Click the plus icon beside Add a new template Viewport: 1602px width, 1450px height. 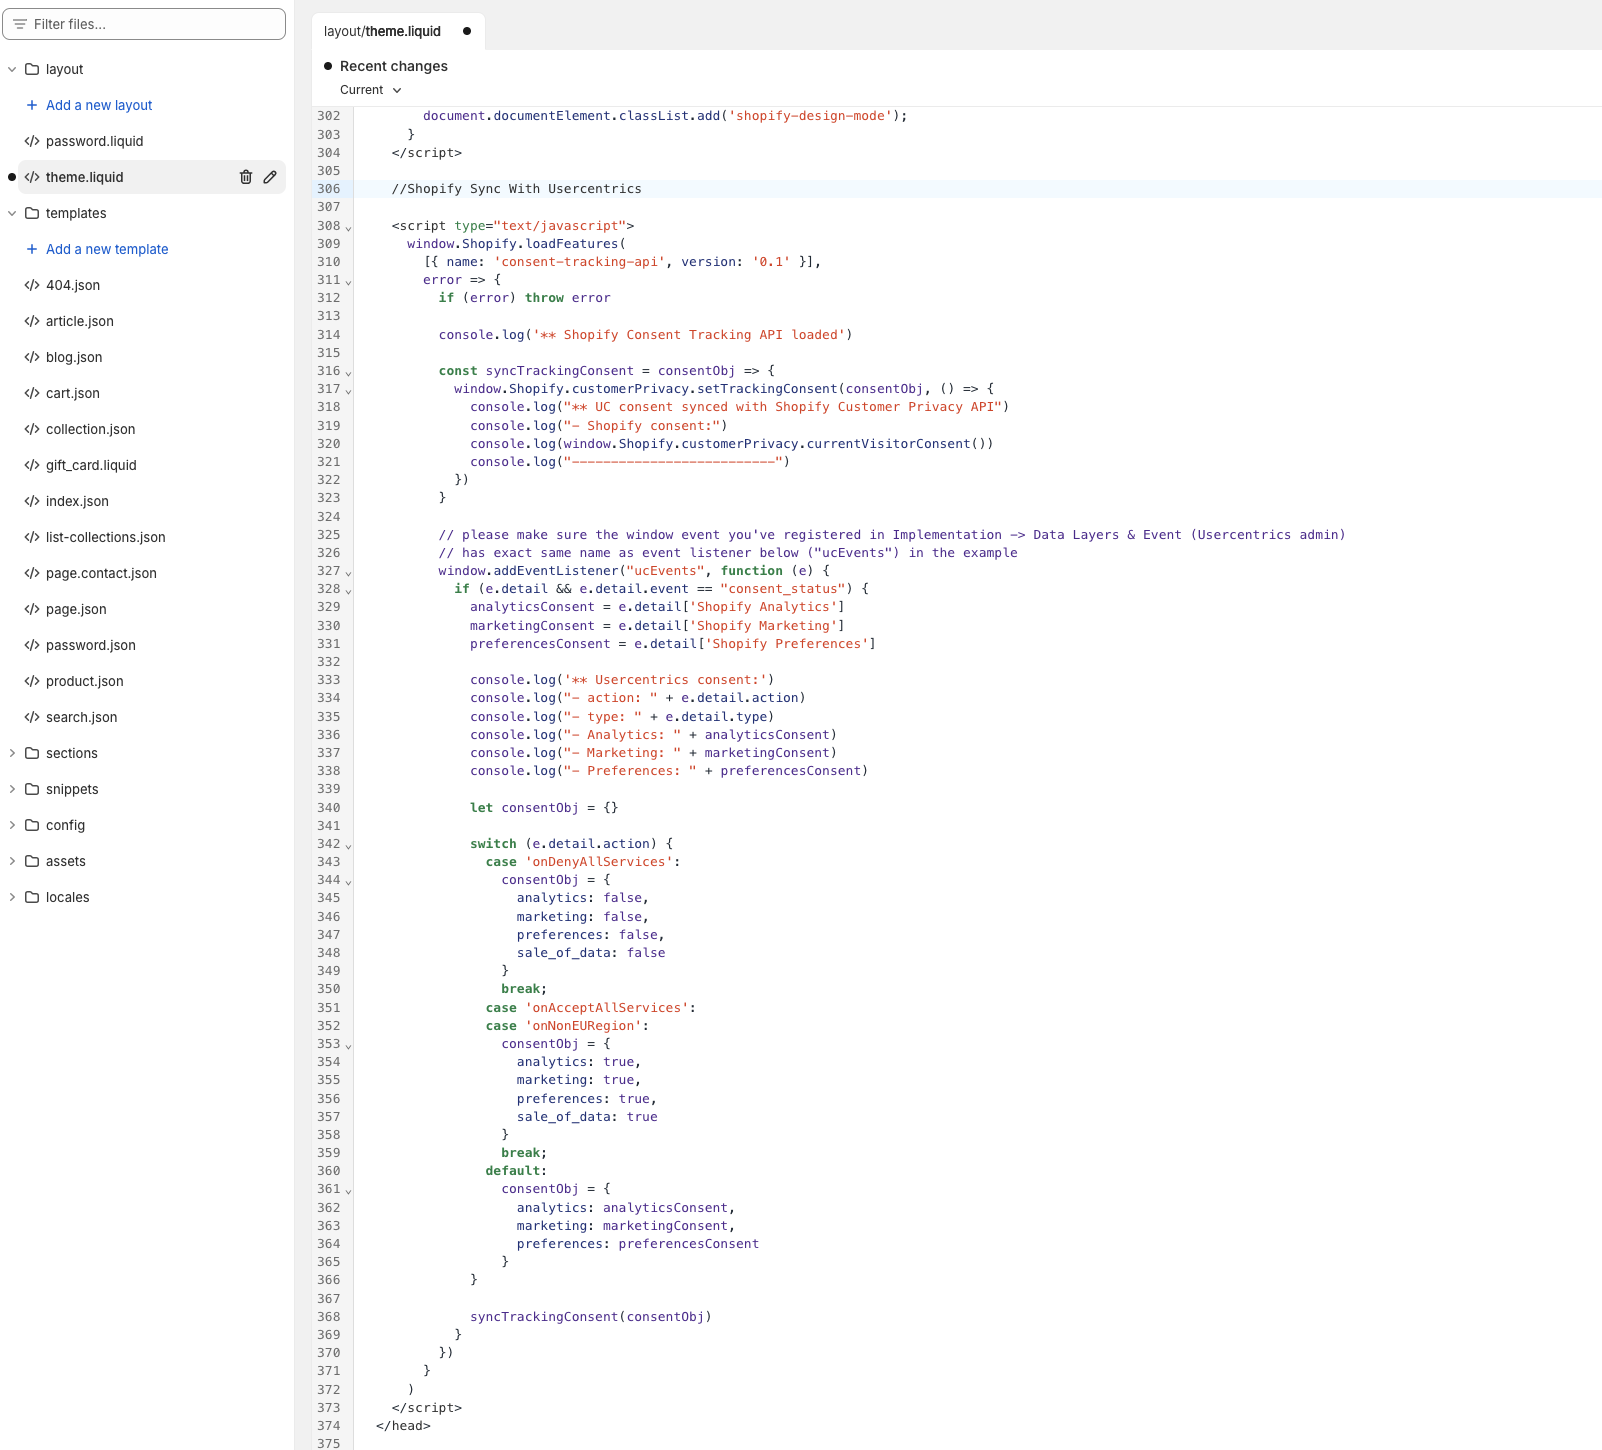(x=32, y=249)
